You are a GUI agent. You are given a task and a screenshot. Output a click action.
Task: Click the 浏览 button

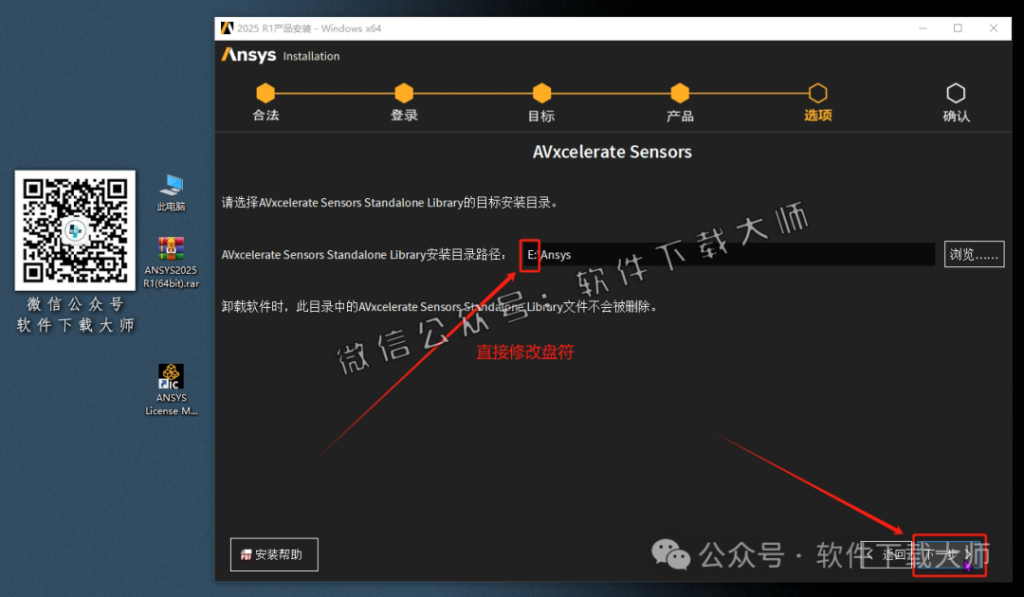(974, 254)
